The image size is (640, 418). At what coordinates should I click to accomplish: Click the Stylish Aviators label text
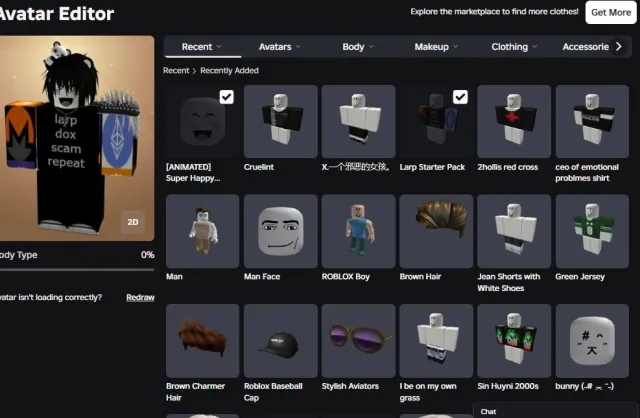[x=350, y=386]
